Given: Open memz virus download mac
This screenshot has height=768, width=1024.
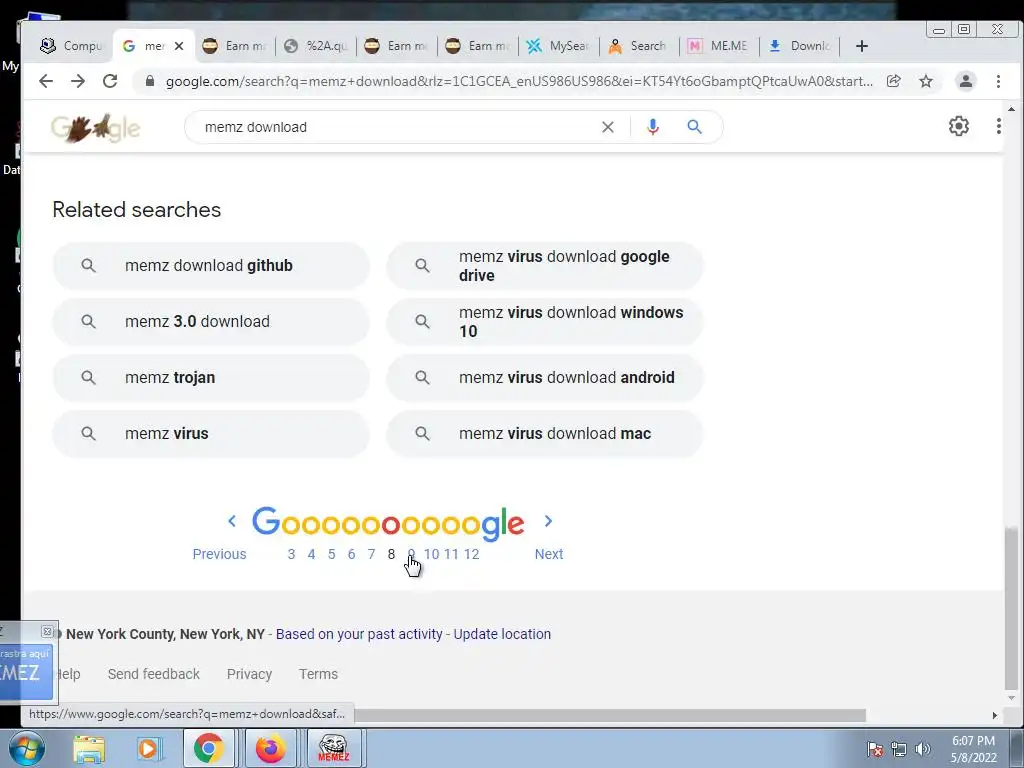Looking at the screenshot, I should coord(545,434).
